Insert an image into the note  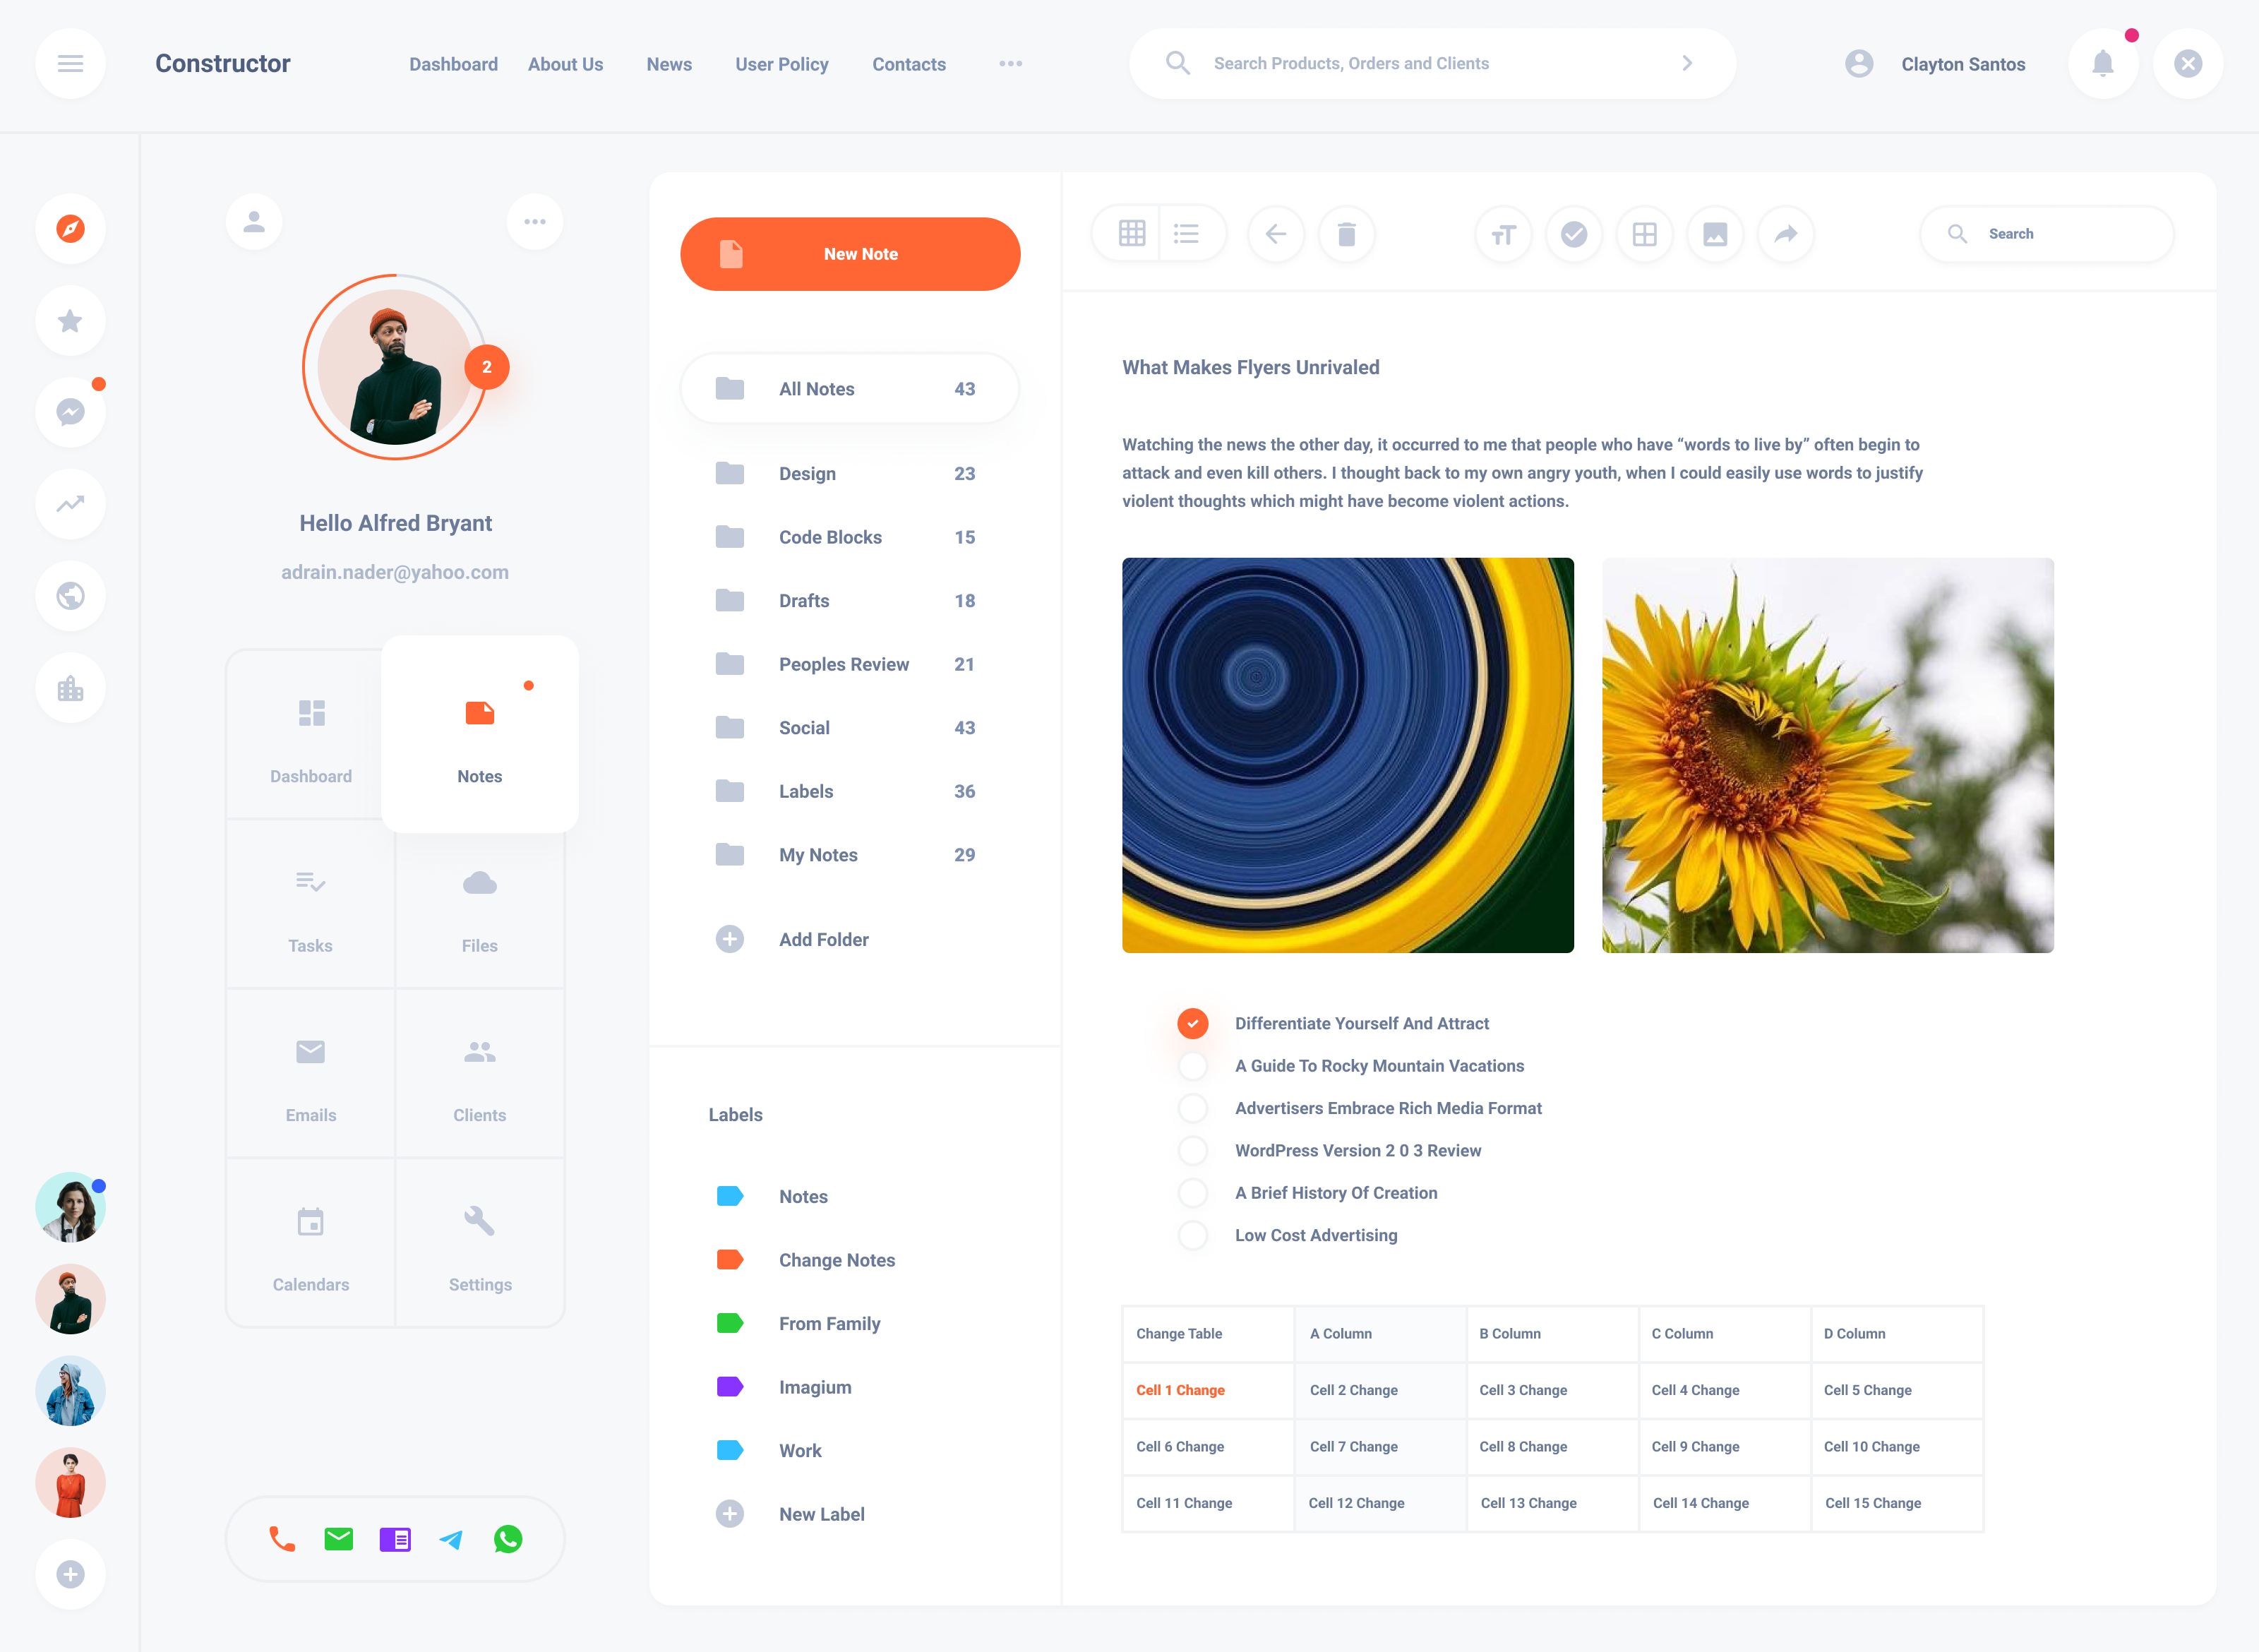[x=1715, y=233]
